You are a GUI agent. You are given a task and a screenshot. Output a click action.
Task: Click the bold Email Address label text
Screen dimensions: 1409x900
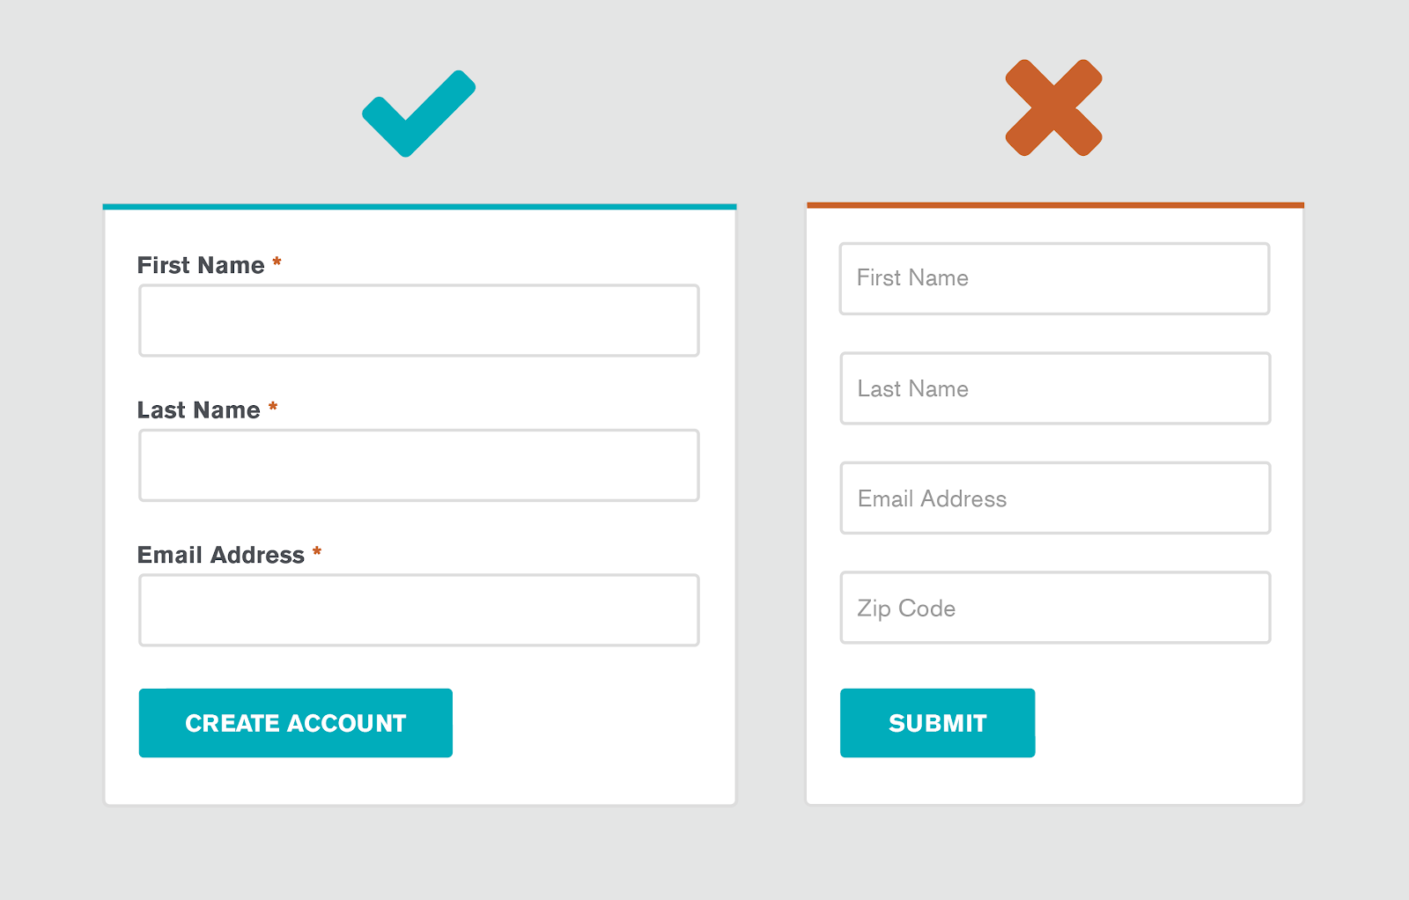click(221, 555)
